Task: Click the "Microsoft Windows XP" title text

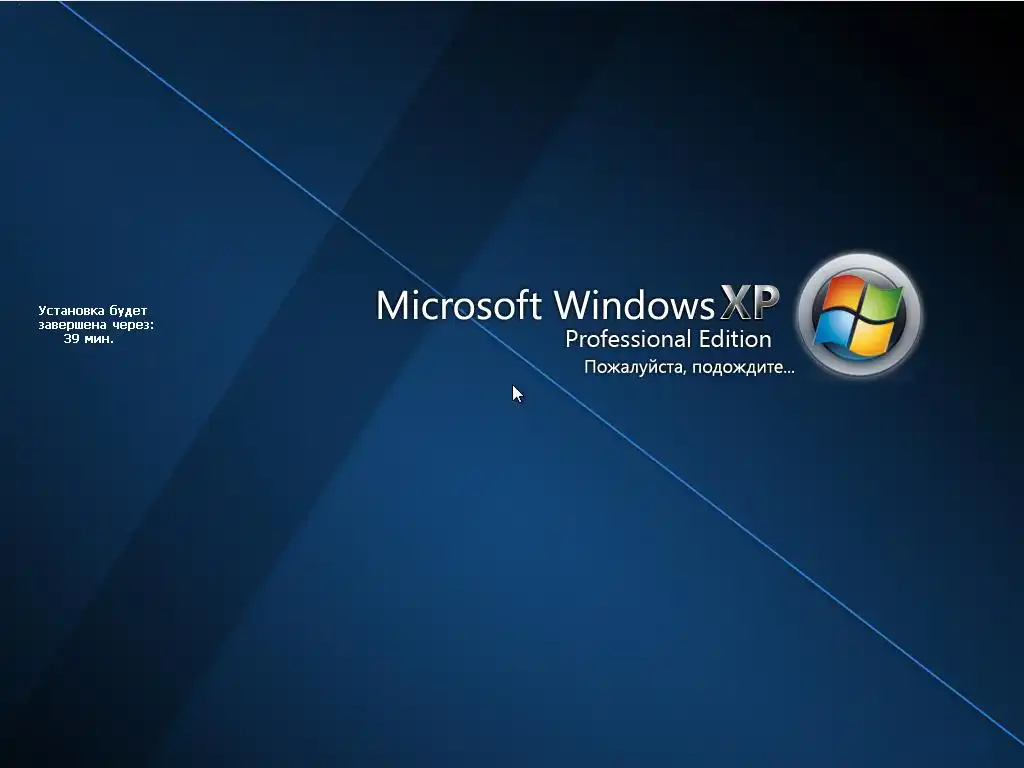Action: pos(578,304)
